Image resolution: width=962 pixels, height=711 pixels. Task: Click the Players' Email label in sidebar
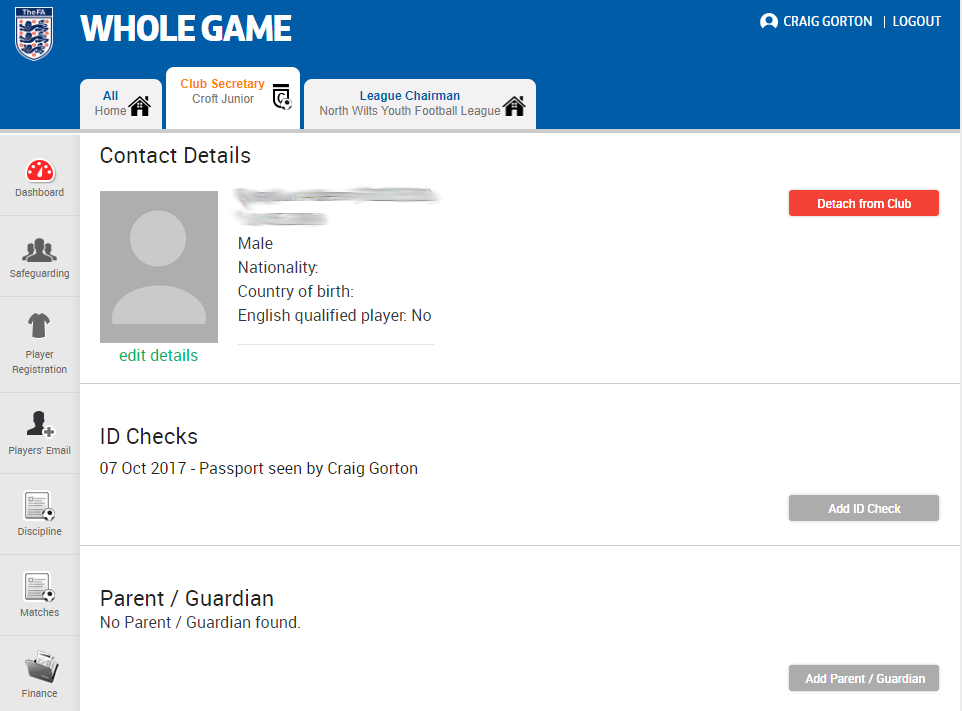coord(39,450)
